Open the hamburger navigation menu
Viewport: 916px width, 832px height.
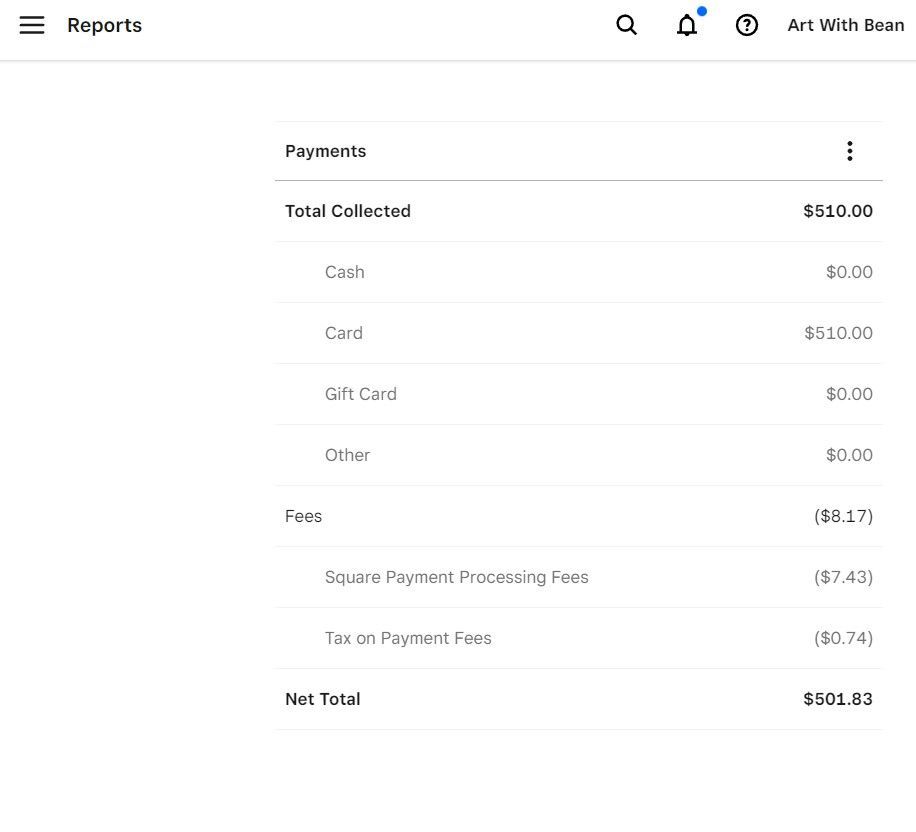pos(32,25)
